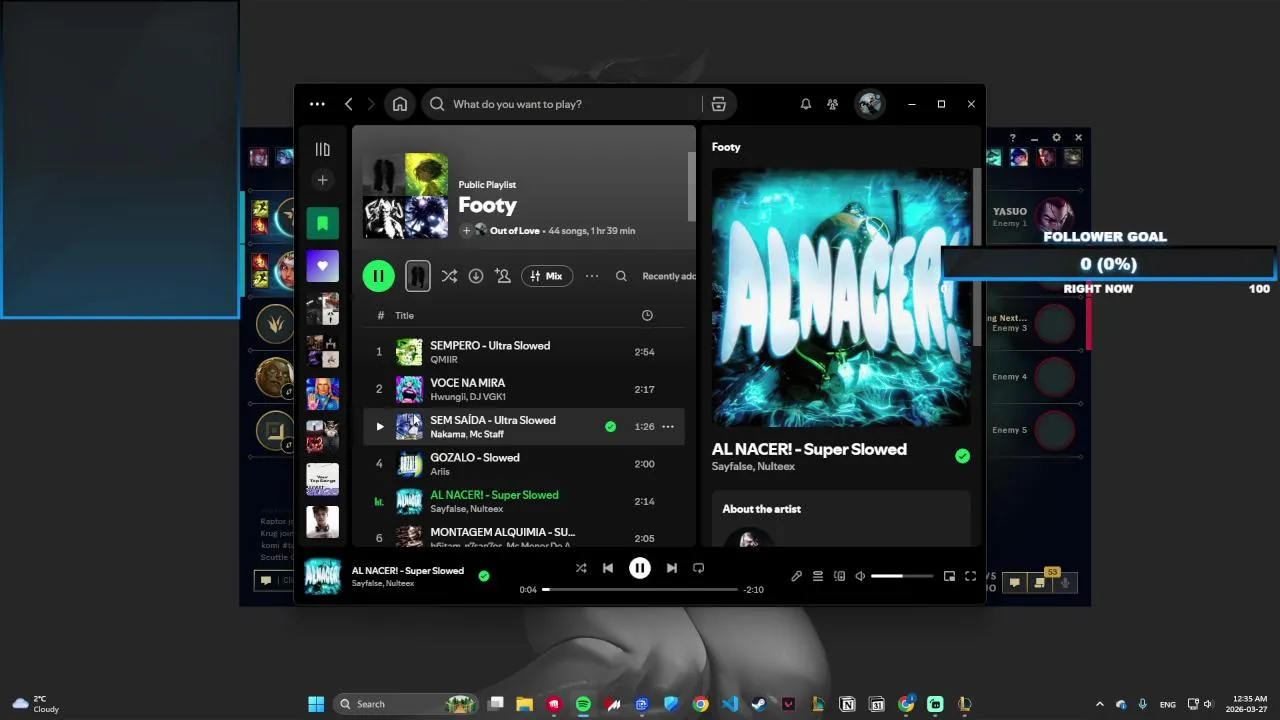Toggle saved checkmark in Now Playing panel
The width and height of the screenshot is (1280, 720).
tap(962, 456)
